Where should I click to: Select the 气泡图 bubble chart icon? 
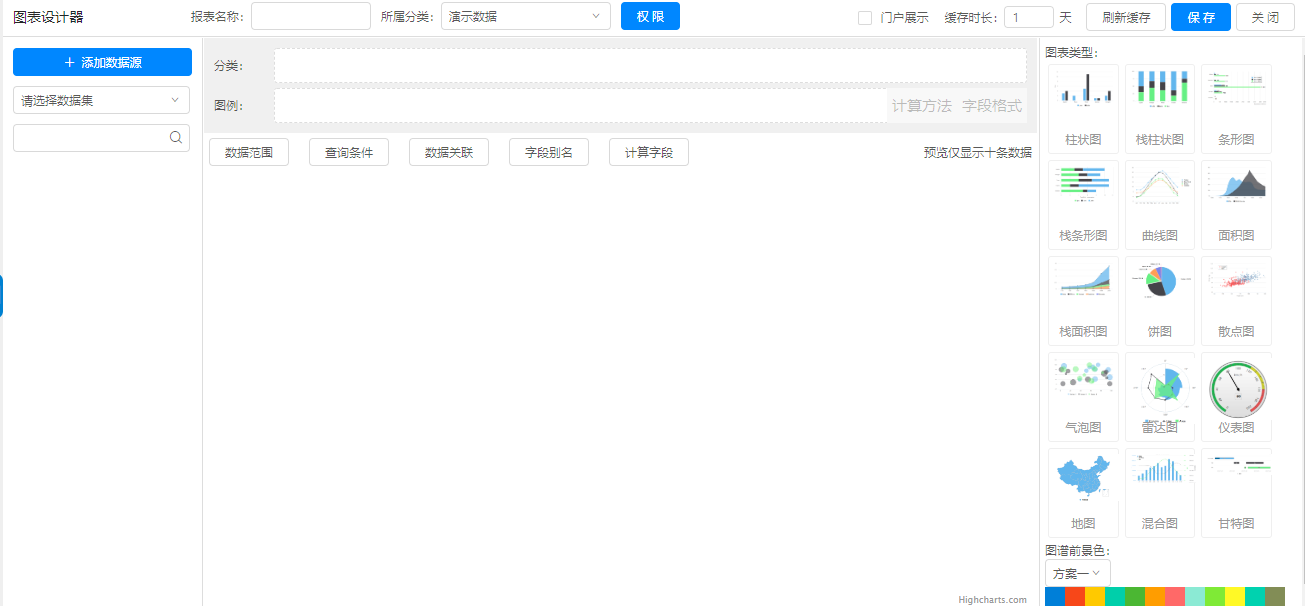pyautogui.click(x=1083, y=396)
